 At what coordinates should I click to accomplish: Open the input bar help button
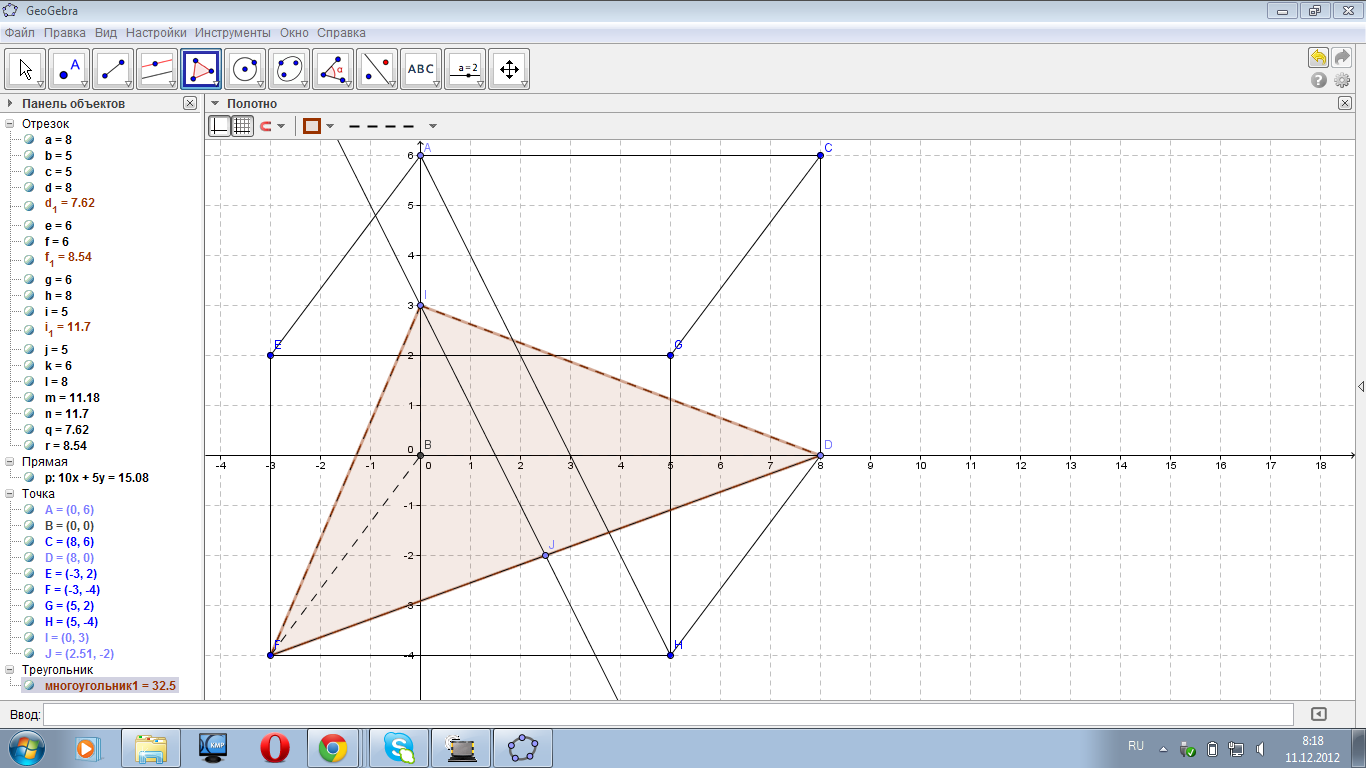[1319, 714]
